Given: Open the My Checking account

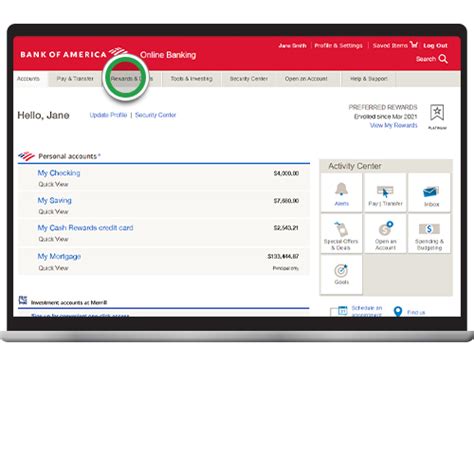Looking at the screenshot, I should tap(59, 173).
